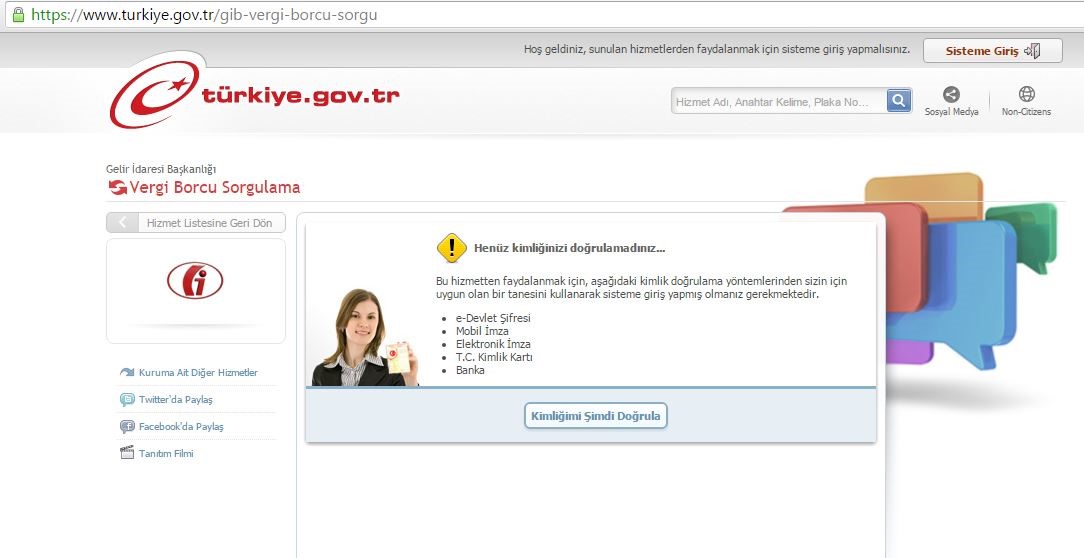Click the T.C. Kimlik Kartı list item
Screen dimensions: 1084x558
[x=494, y=357]
